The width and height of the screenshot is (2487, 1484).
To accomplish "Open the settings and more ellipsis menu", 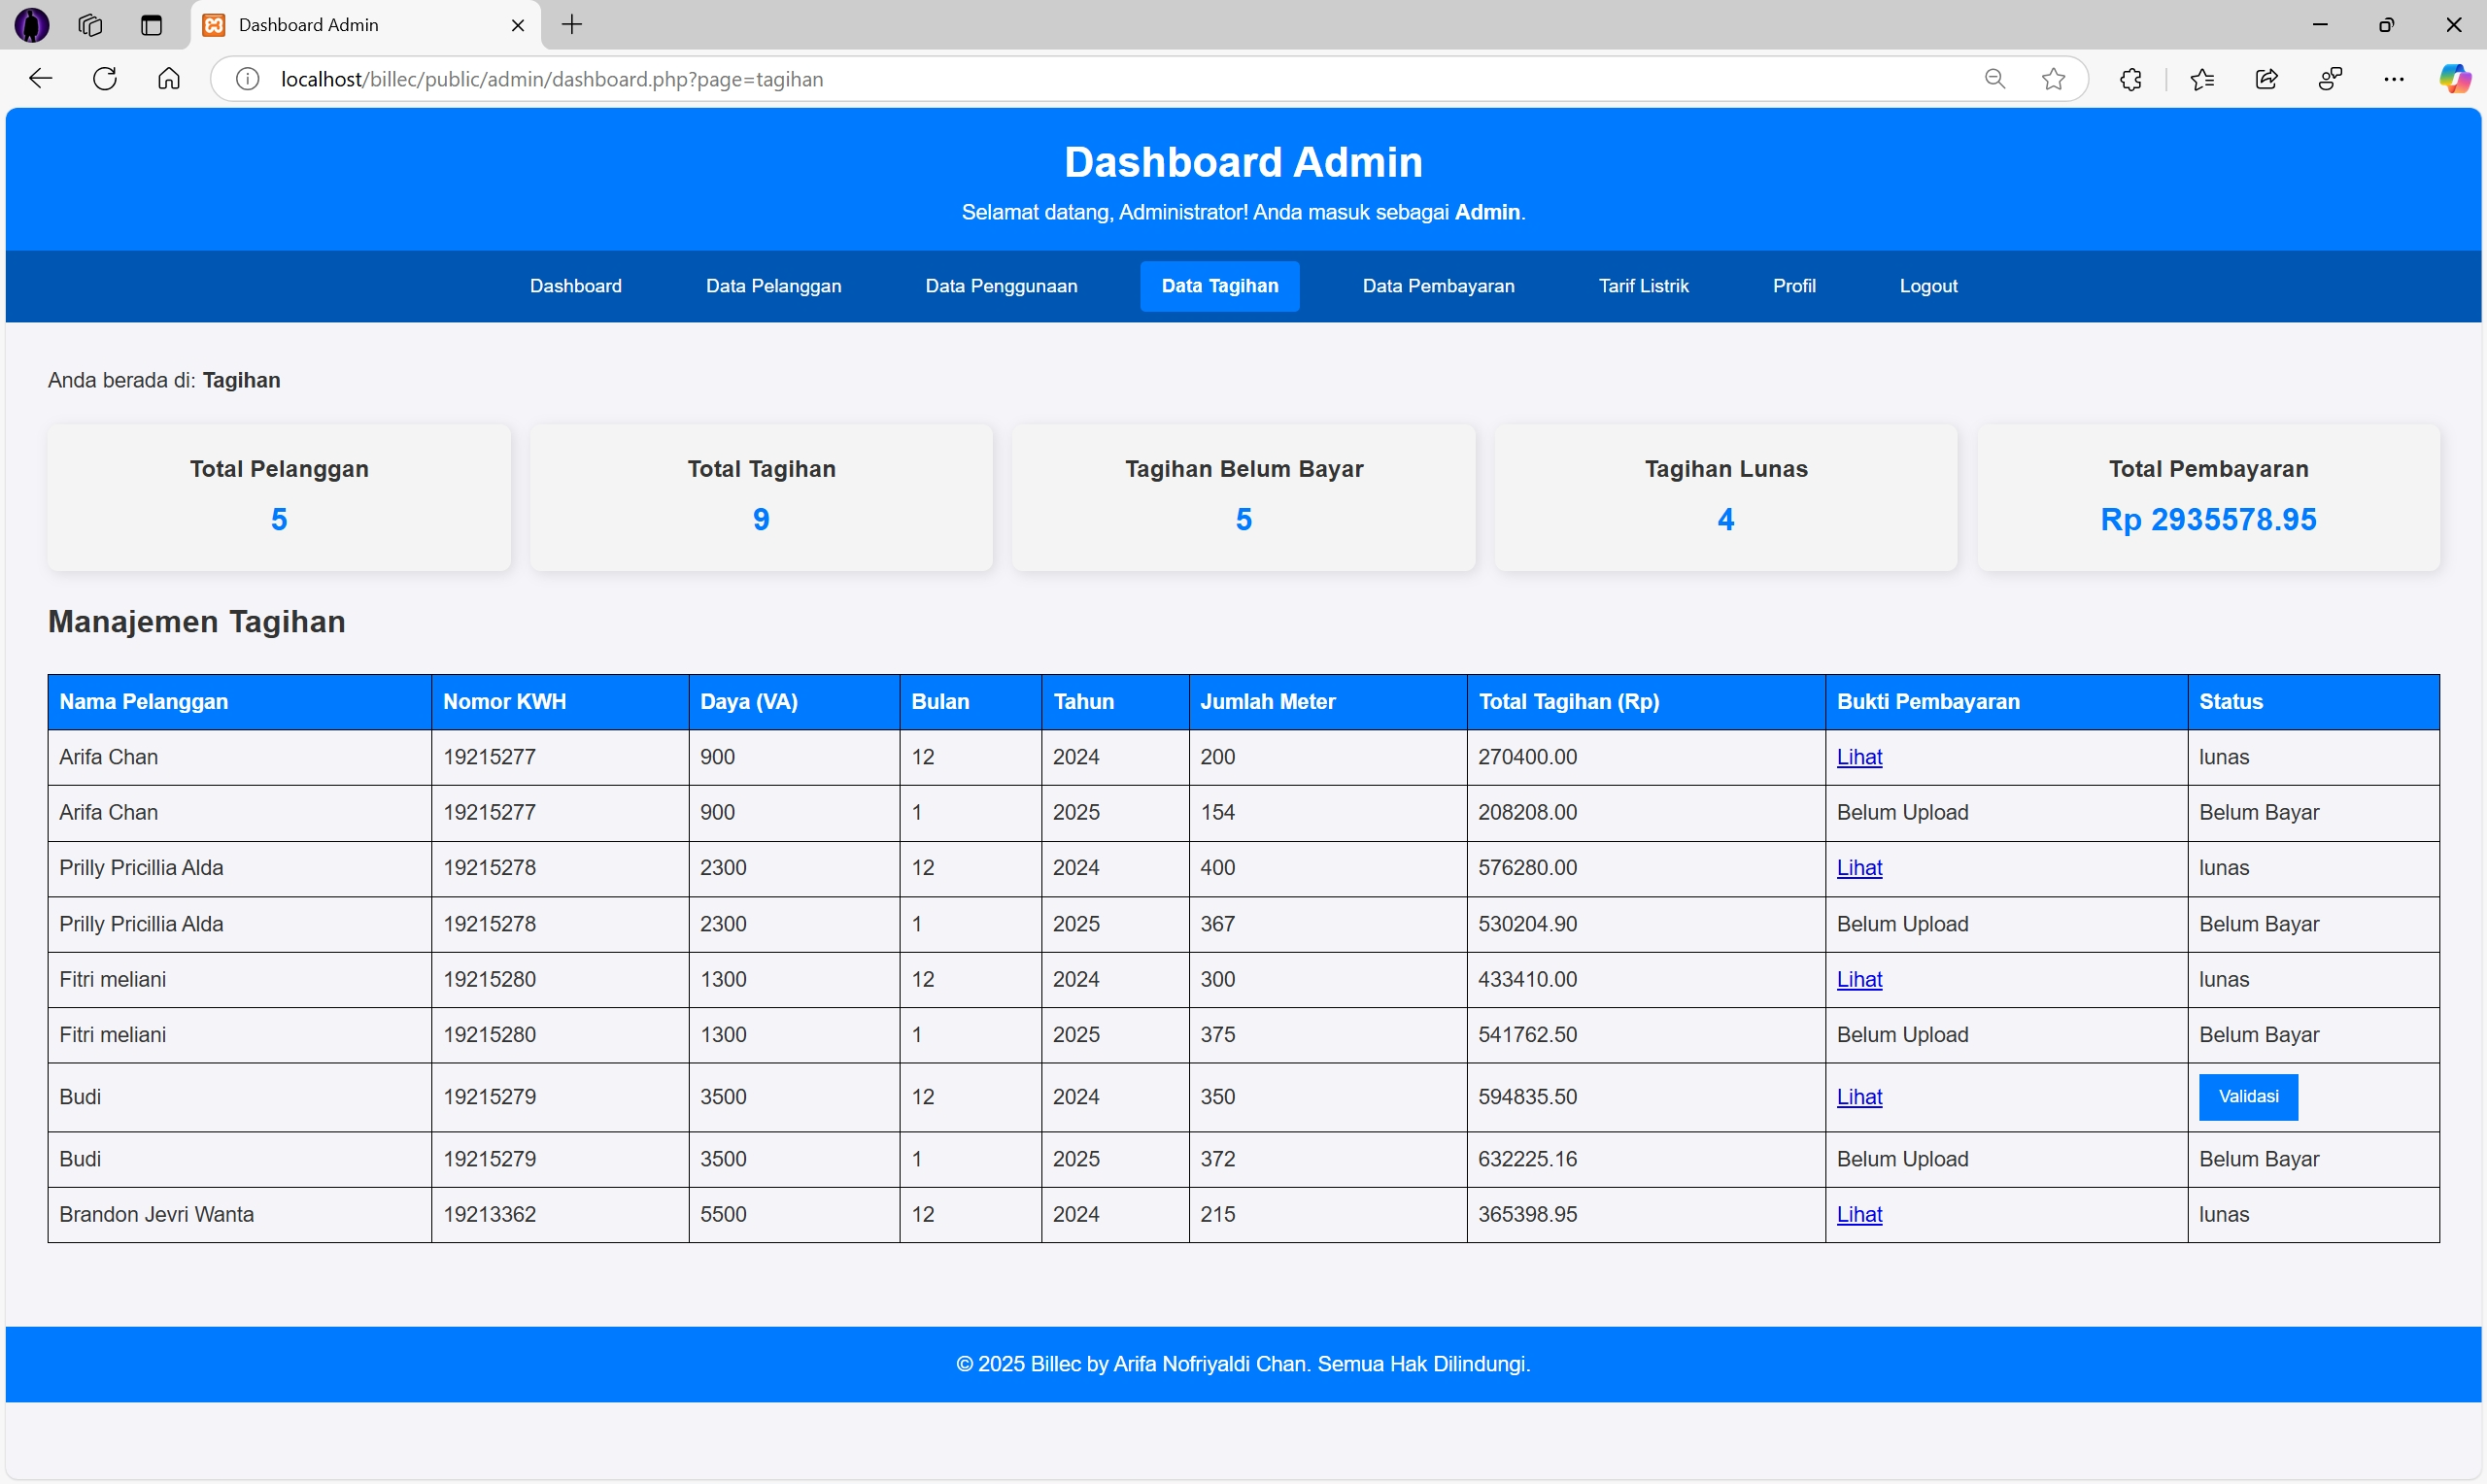I will (x=2394, y=79).
